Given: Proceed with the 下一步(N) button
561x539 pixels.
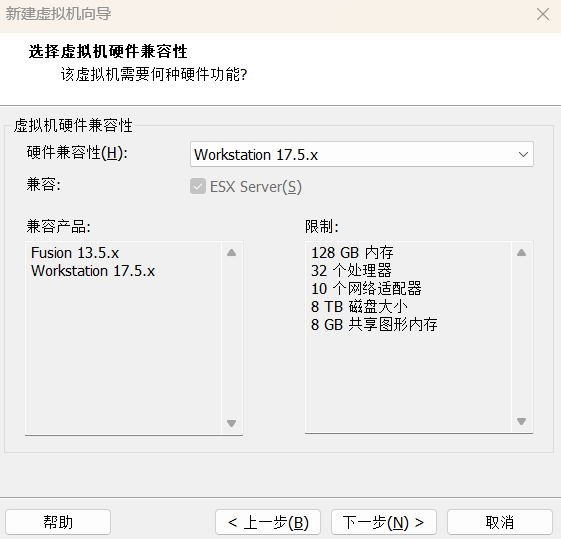Looking at the screenshot, I should (384, 522).
